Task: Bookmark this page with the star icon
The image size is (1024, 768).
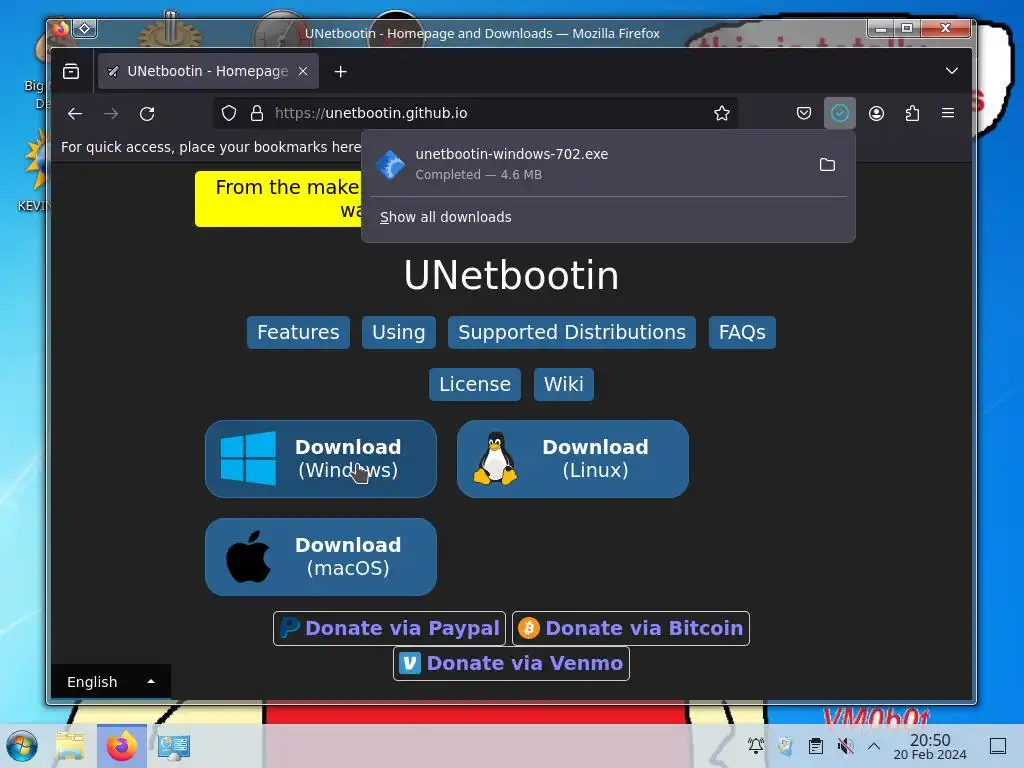Action: pos(722,114)
